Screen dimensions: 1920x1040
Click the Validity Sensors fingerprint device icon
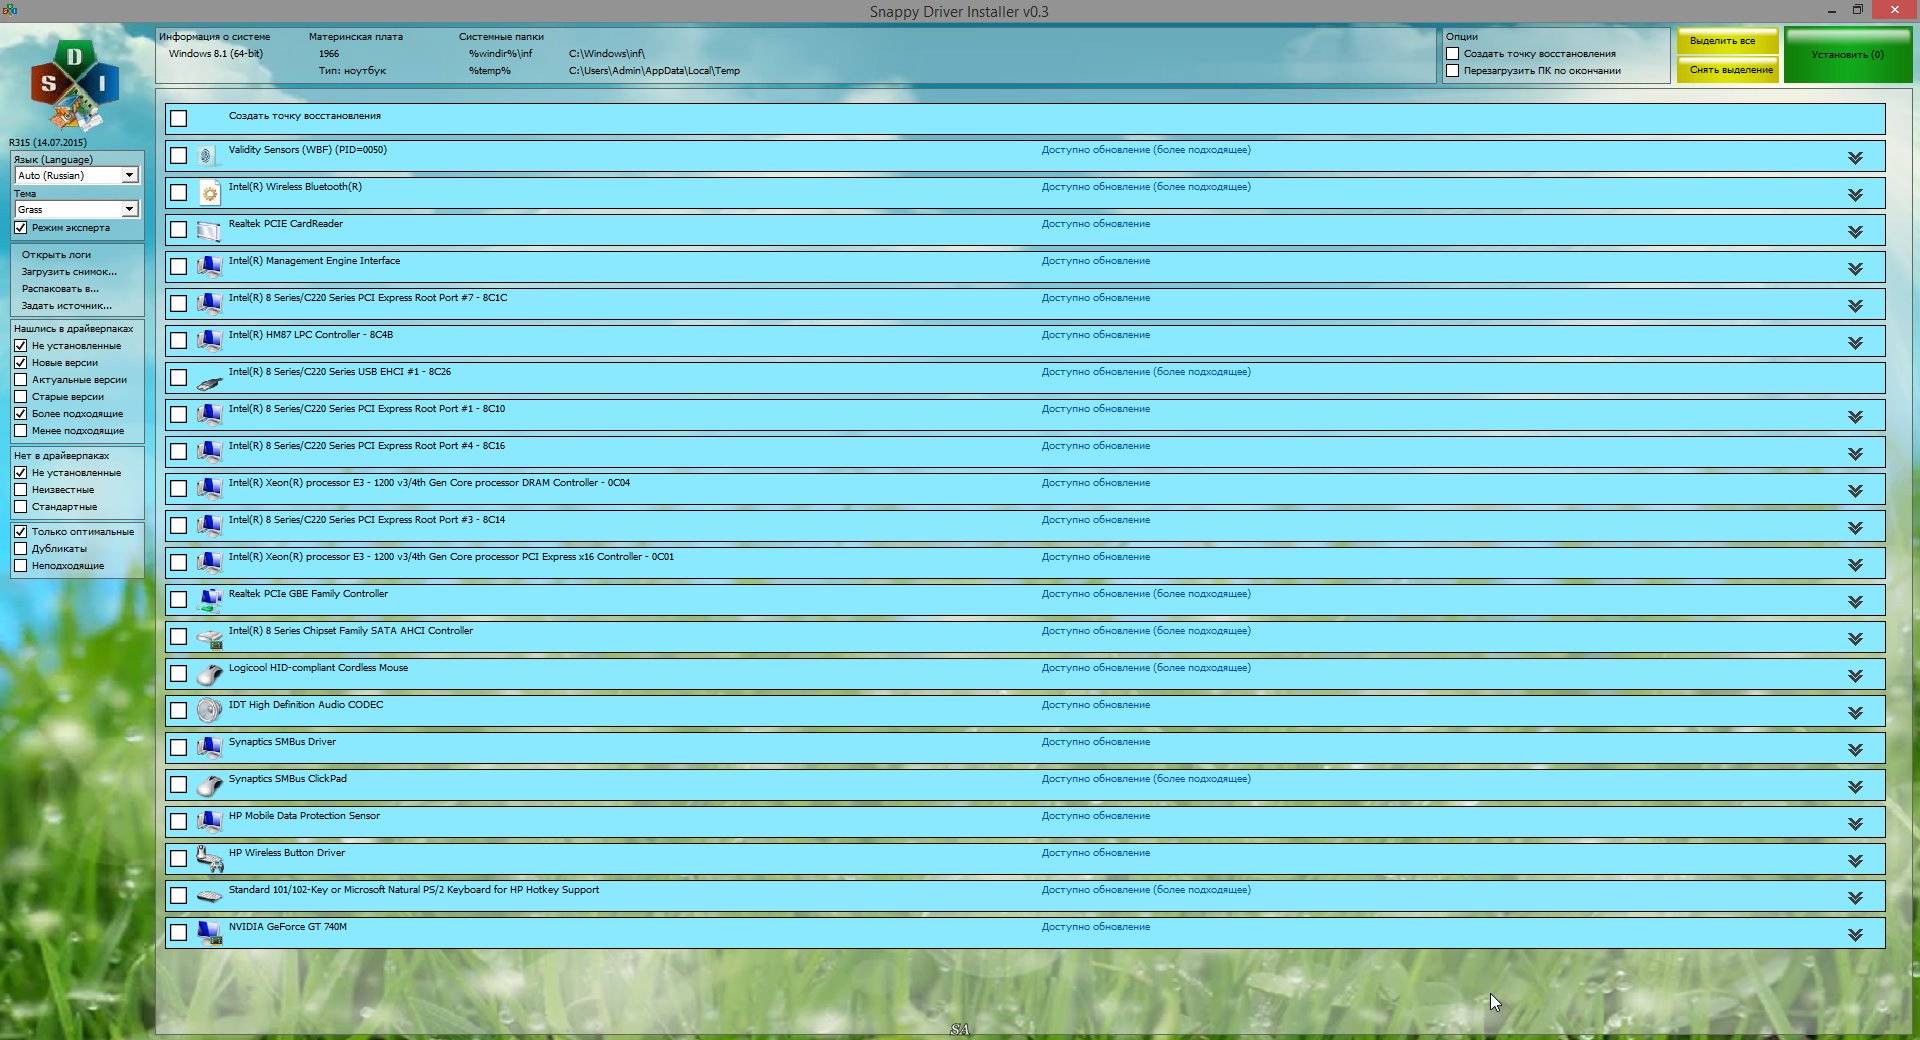pyautogui.click(x=208, y=156)
